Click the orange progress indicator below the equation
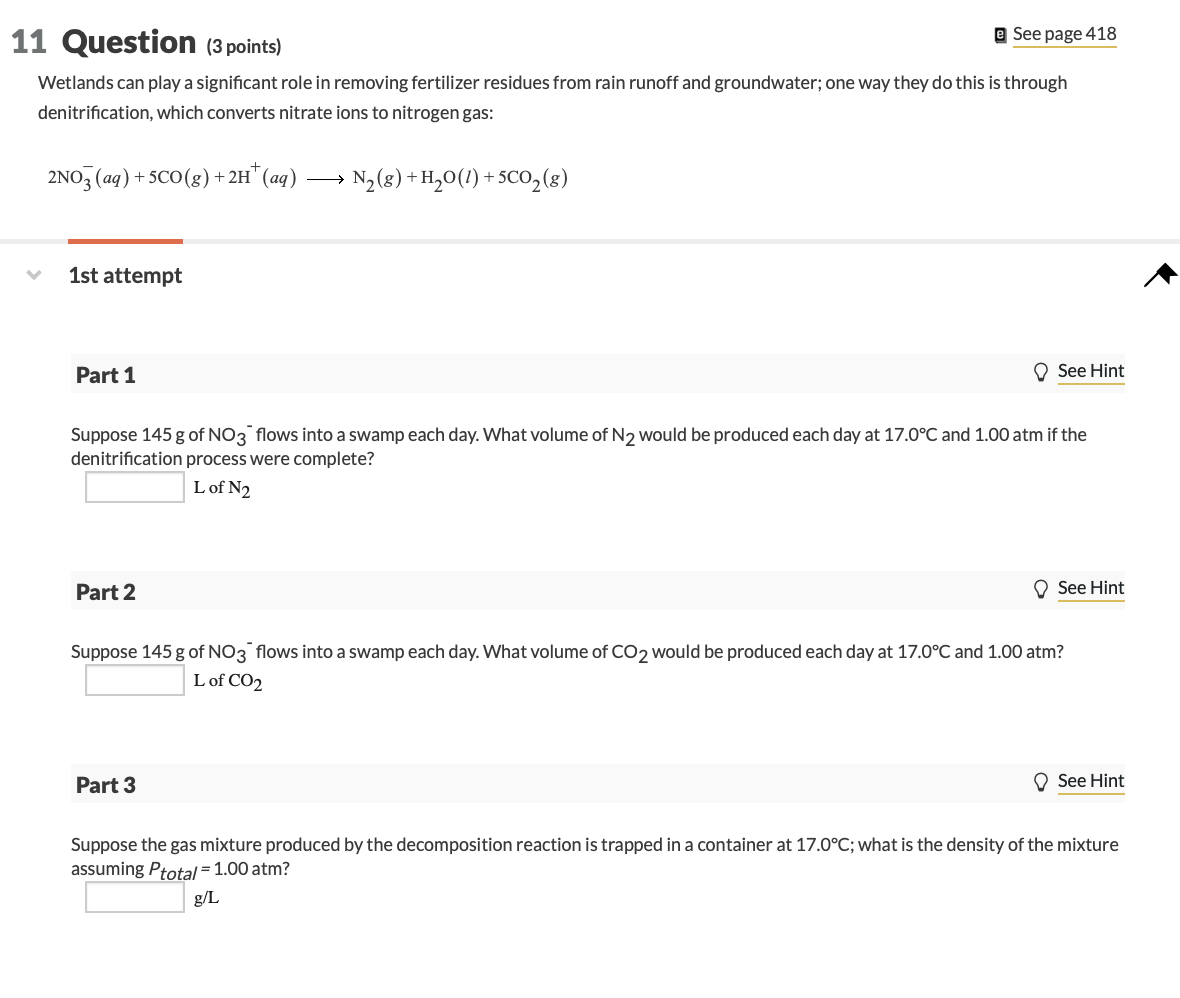This screenshot has height=998, width=1180. (125, 241)
